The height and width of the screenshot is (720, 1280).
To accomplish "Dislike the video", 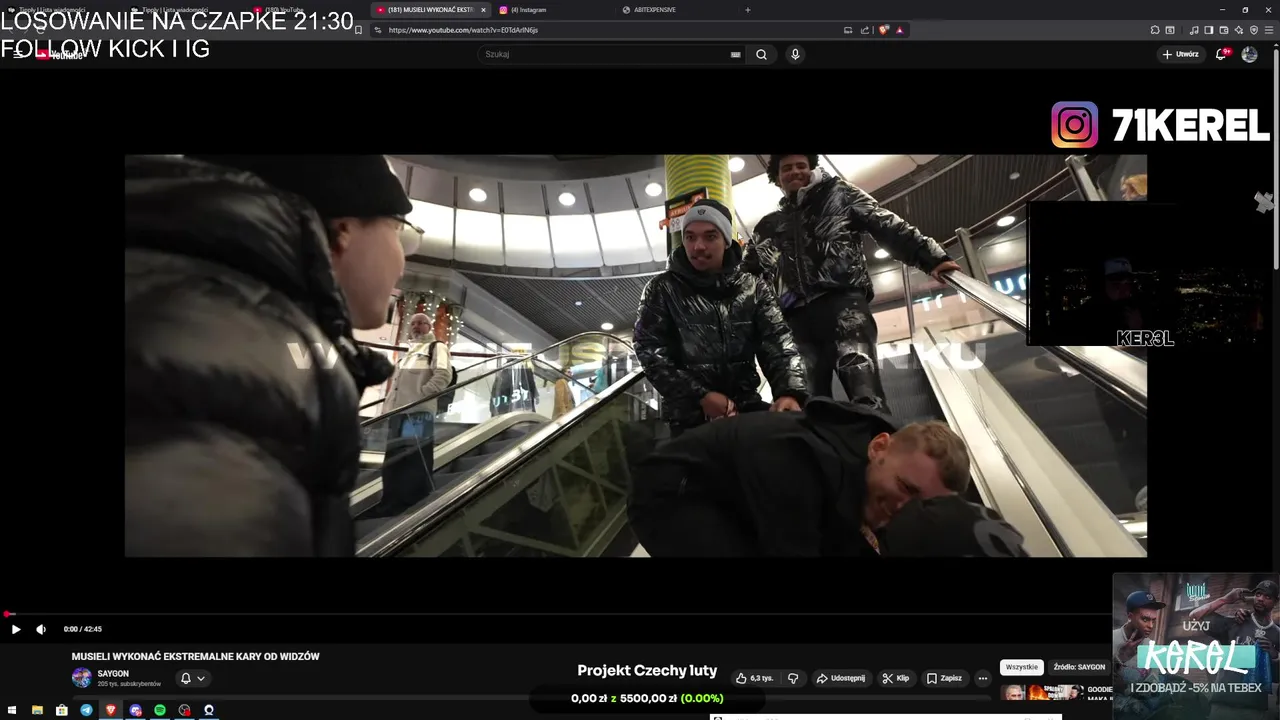I will (793, 678).
